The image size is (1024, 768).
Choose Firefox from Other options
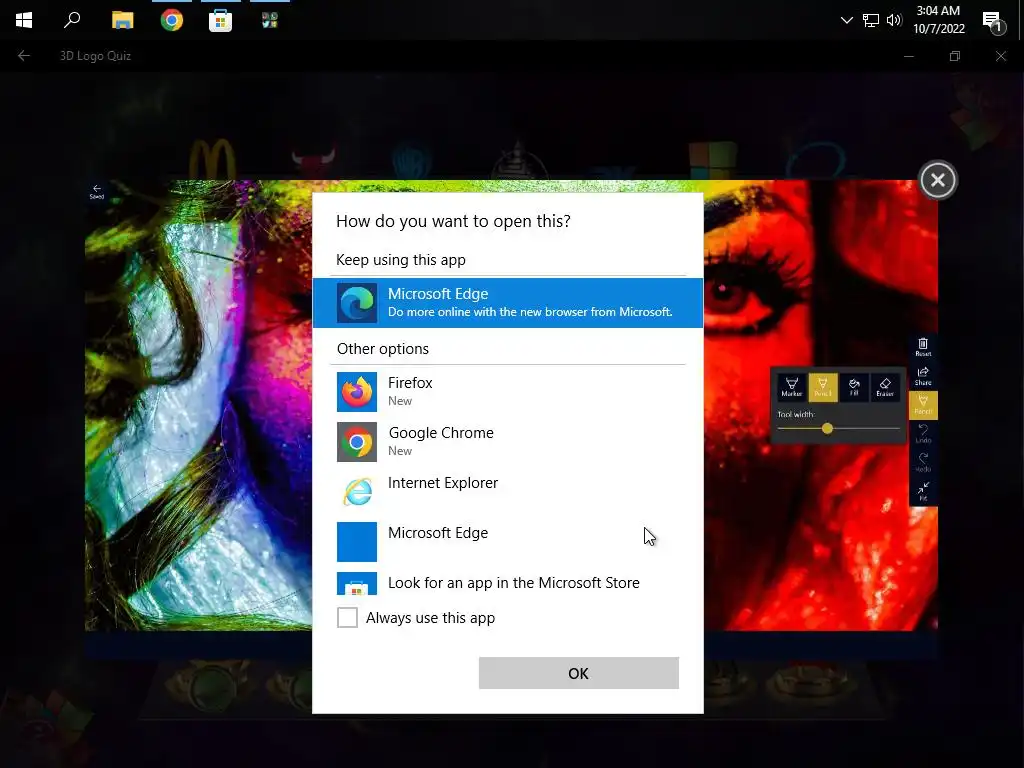507,392
